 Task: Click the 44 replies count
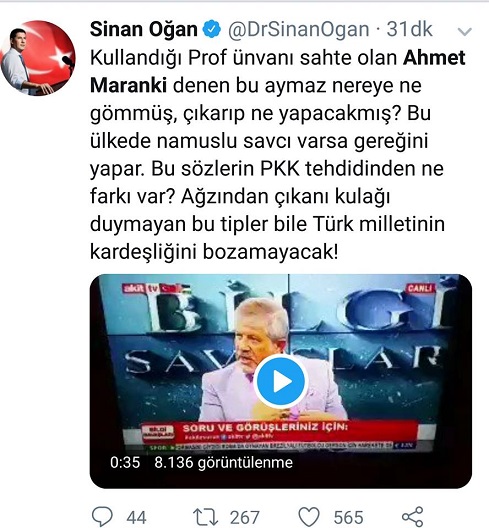[136, 518]
